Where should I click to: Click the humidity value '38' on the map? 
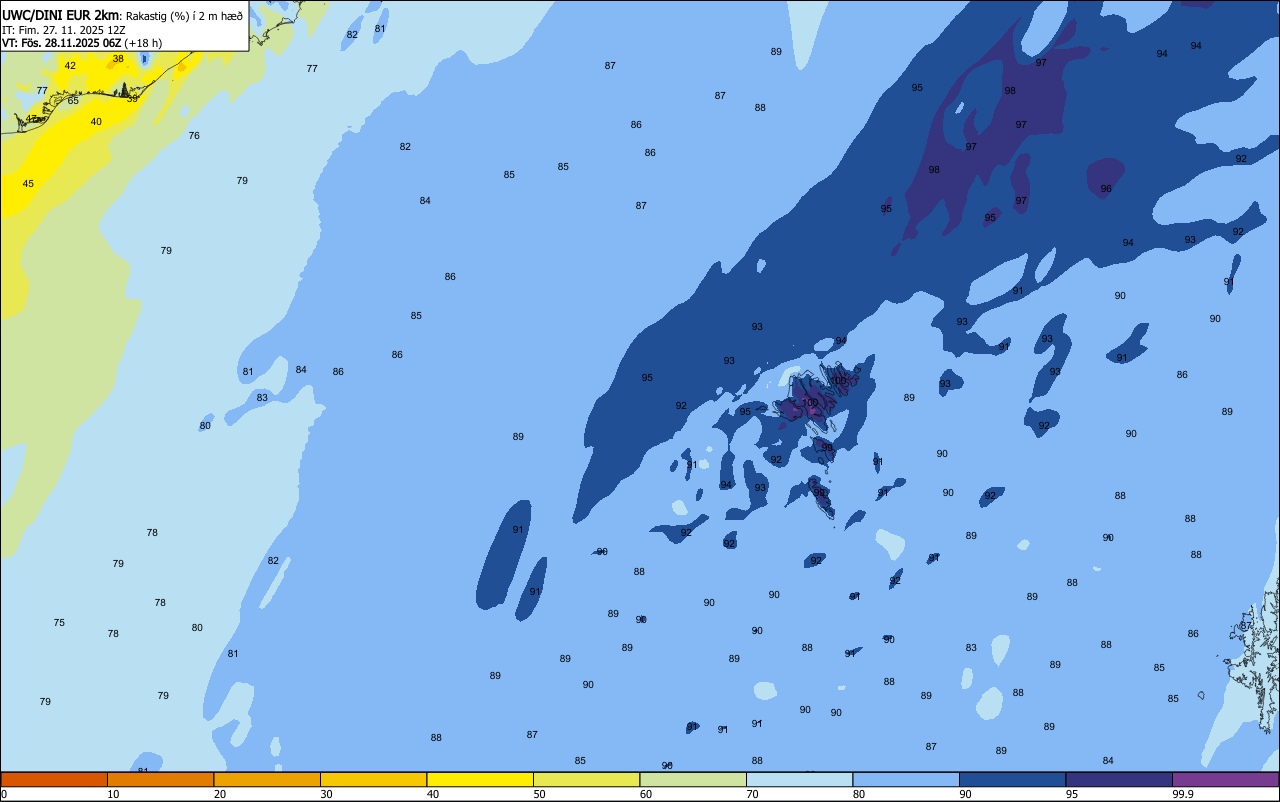[118, 58]
